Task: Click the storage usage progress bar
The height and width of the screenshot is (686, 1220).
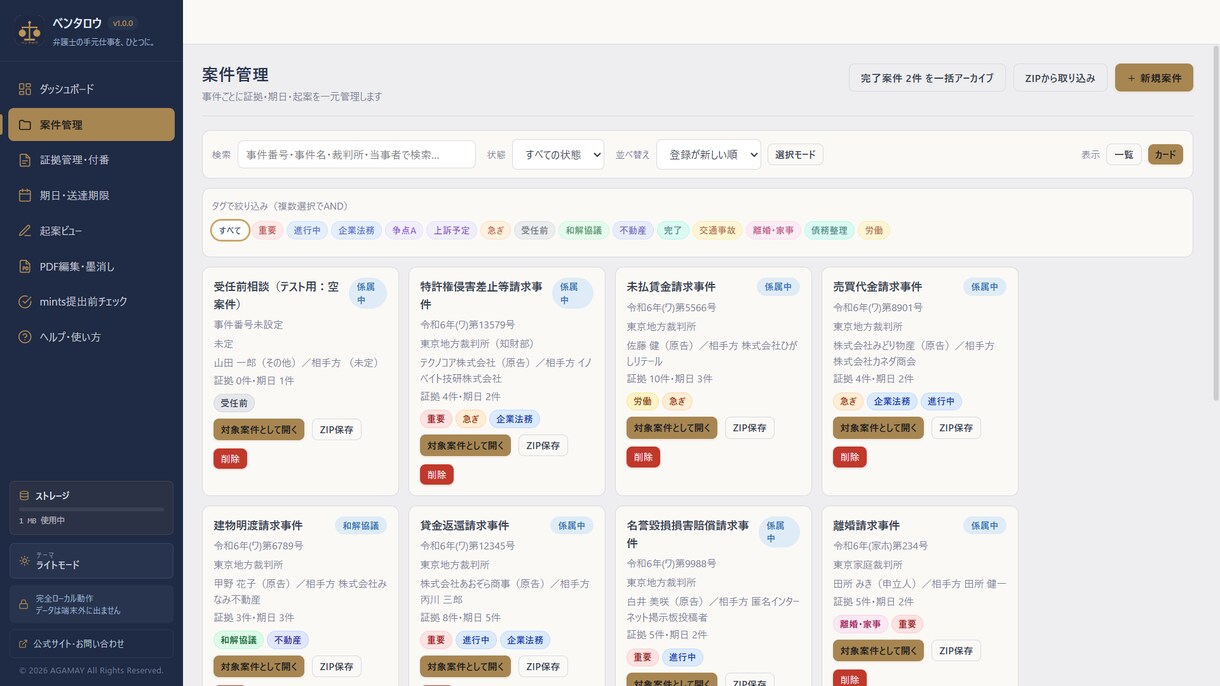Action: [91, 510]
